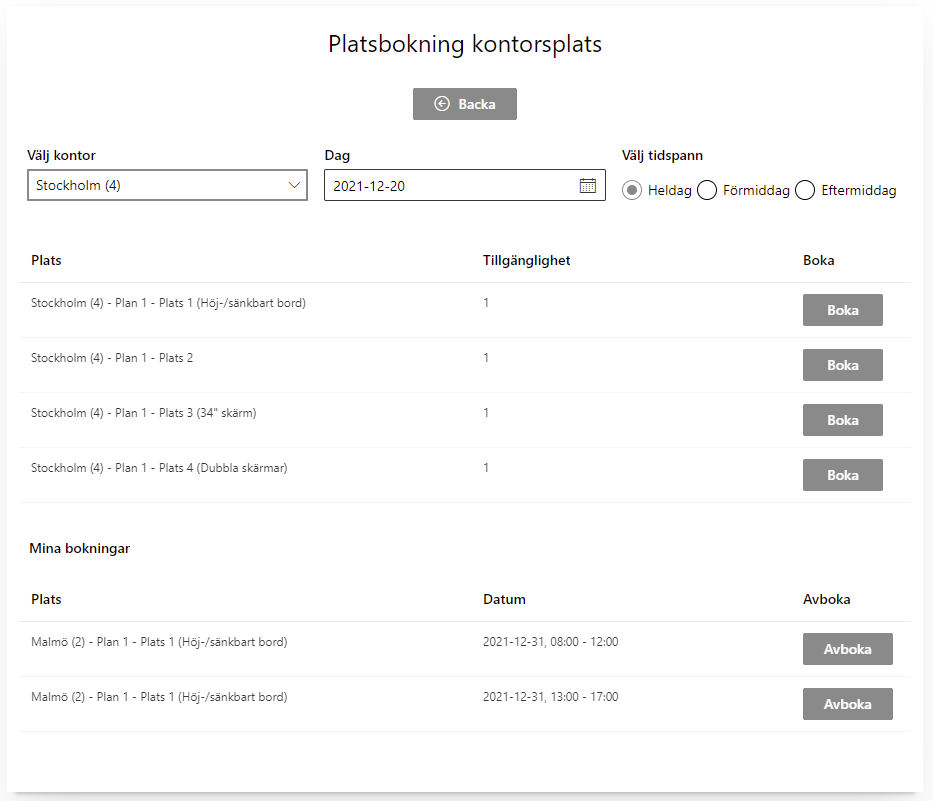
Task: Select the Heldag radio button
Action: [632, 190]
